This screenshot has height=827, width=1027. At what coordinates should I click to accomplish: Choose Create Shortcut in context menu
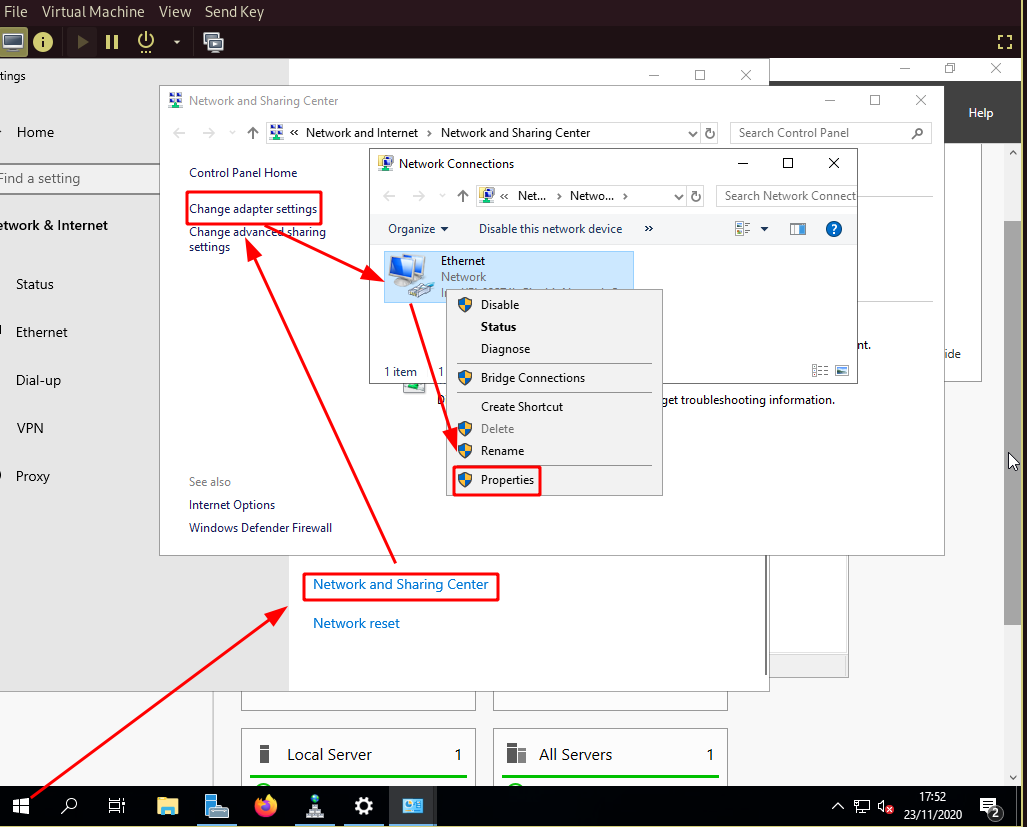coord(555,407)
